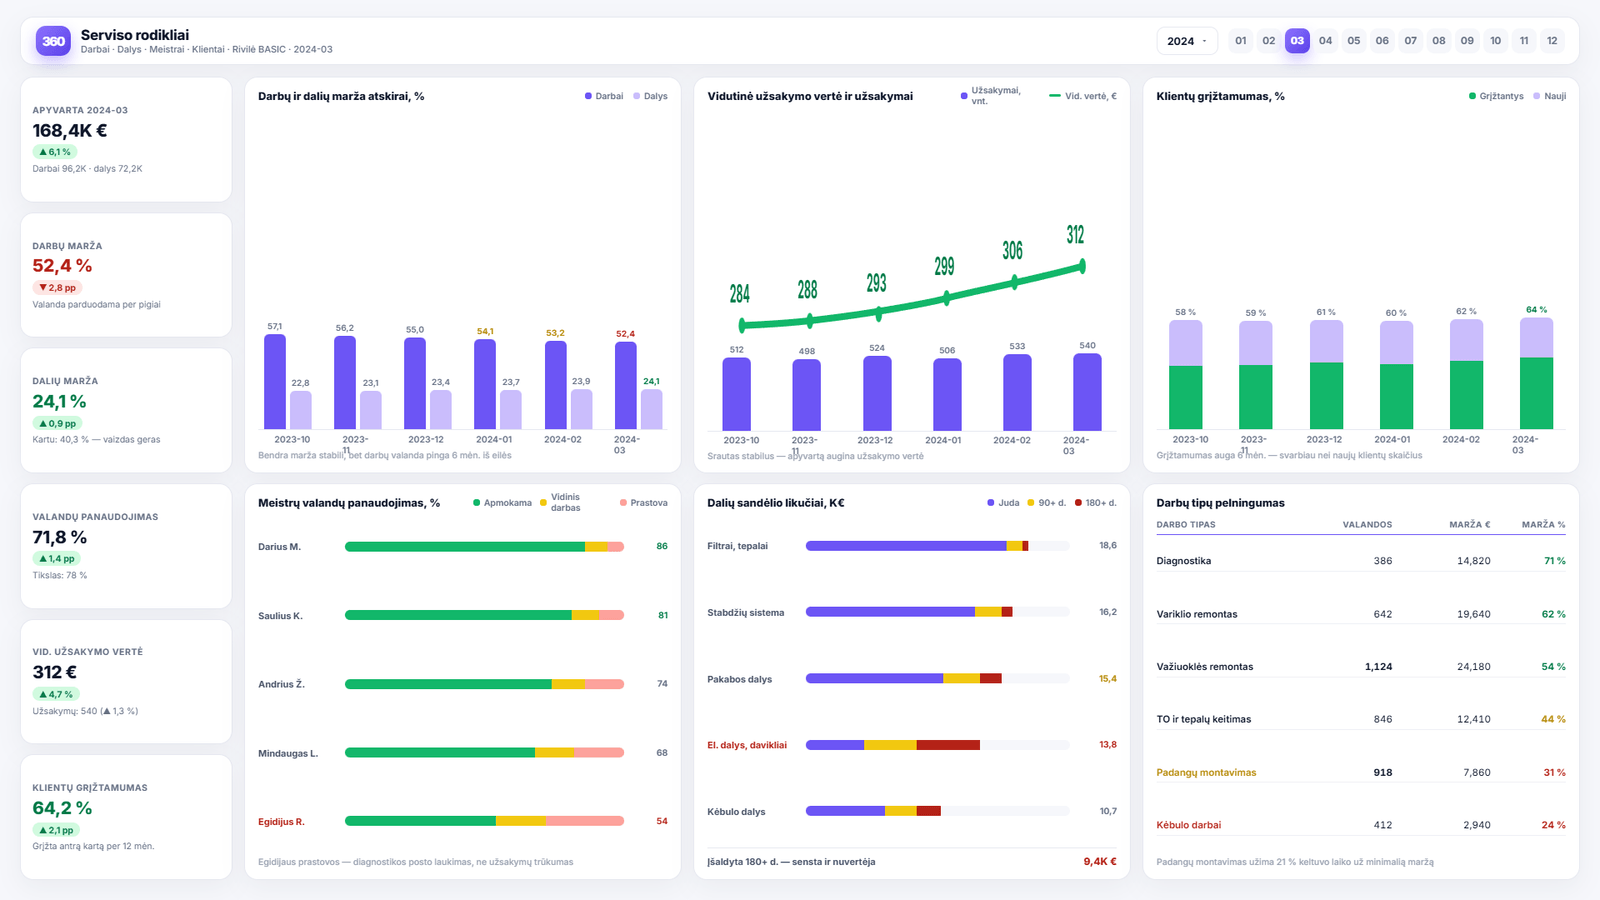Pick month 12 tab
The width and height of the screenshot is (1600, 900).
pos(1552,41)
